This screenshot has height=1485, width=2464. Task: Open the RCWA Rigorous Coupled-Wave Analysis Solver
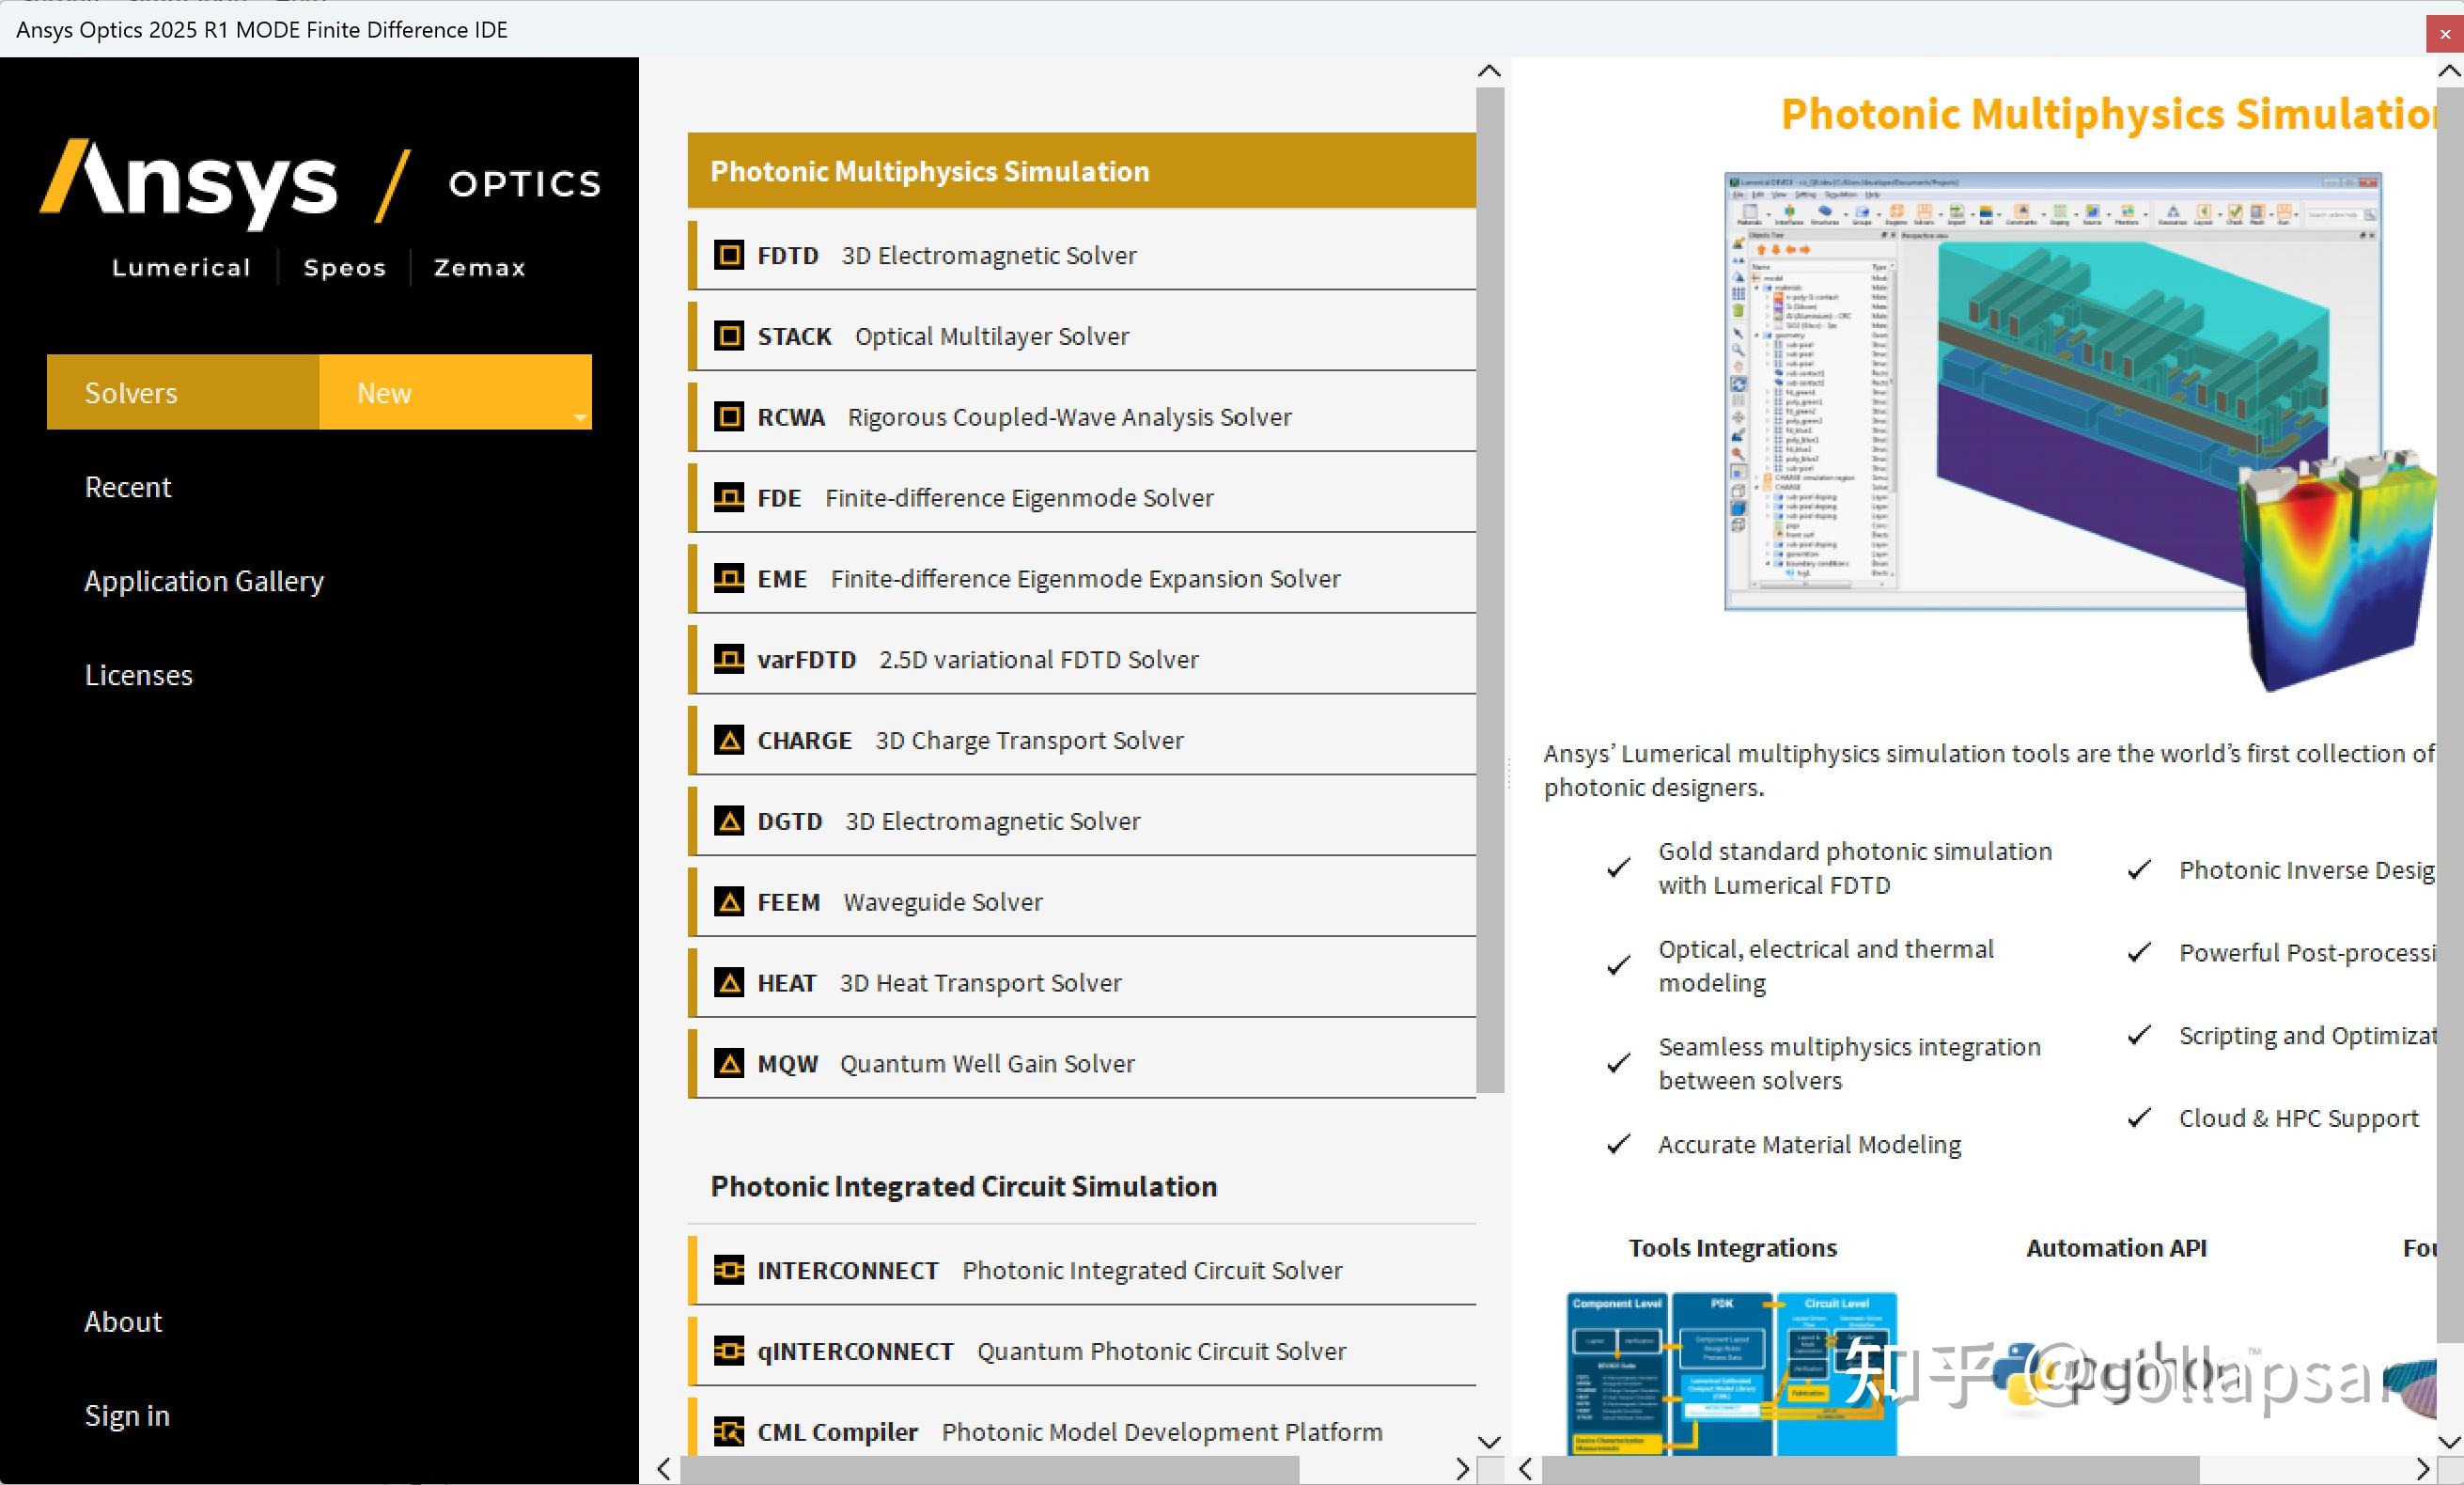click(1080, 417)
